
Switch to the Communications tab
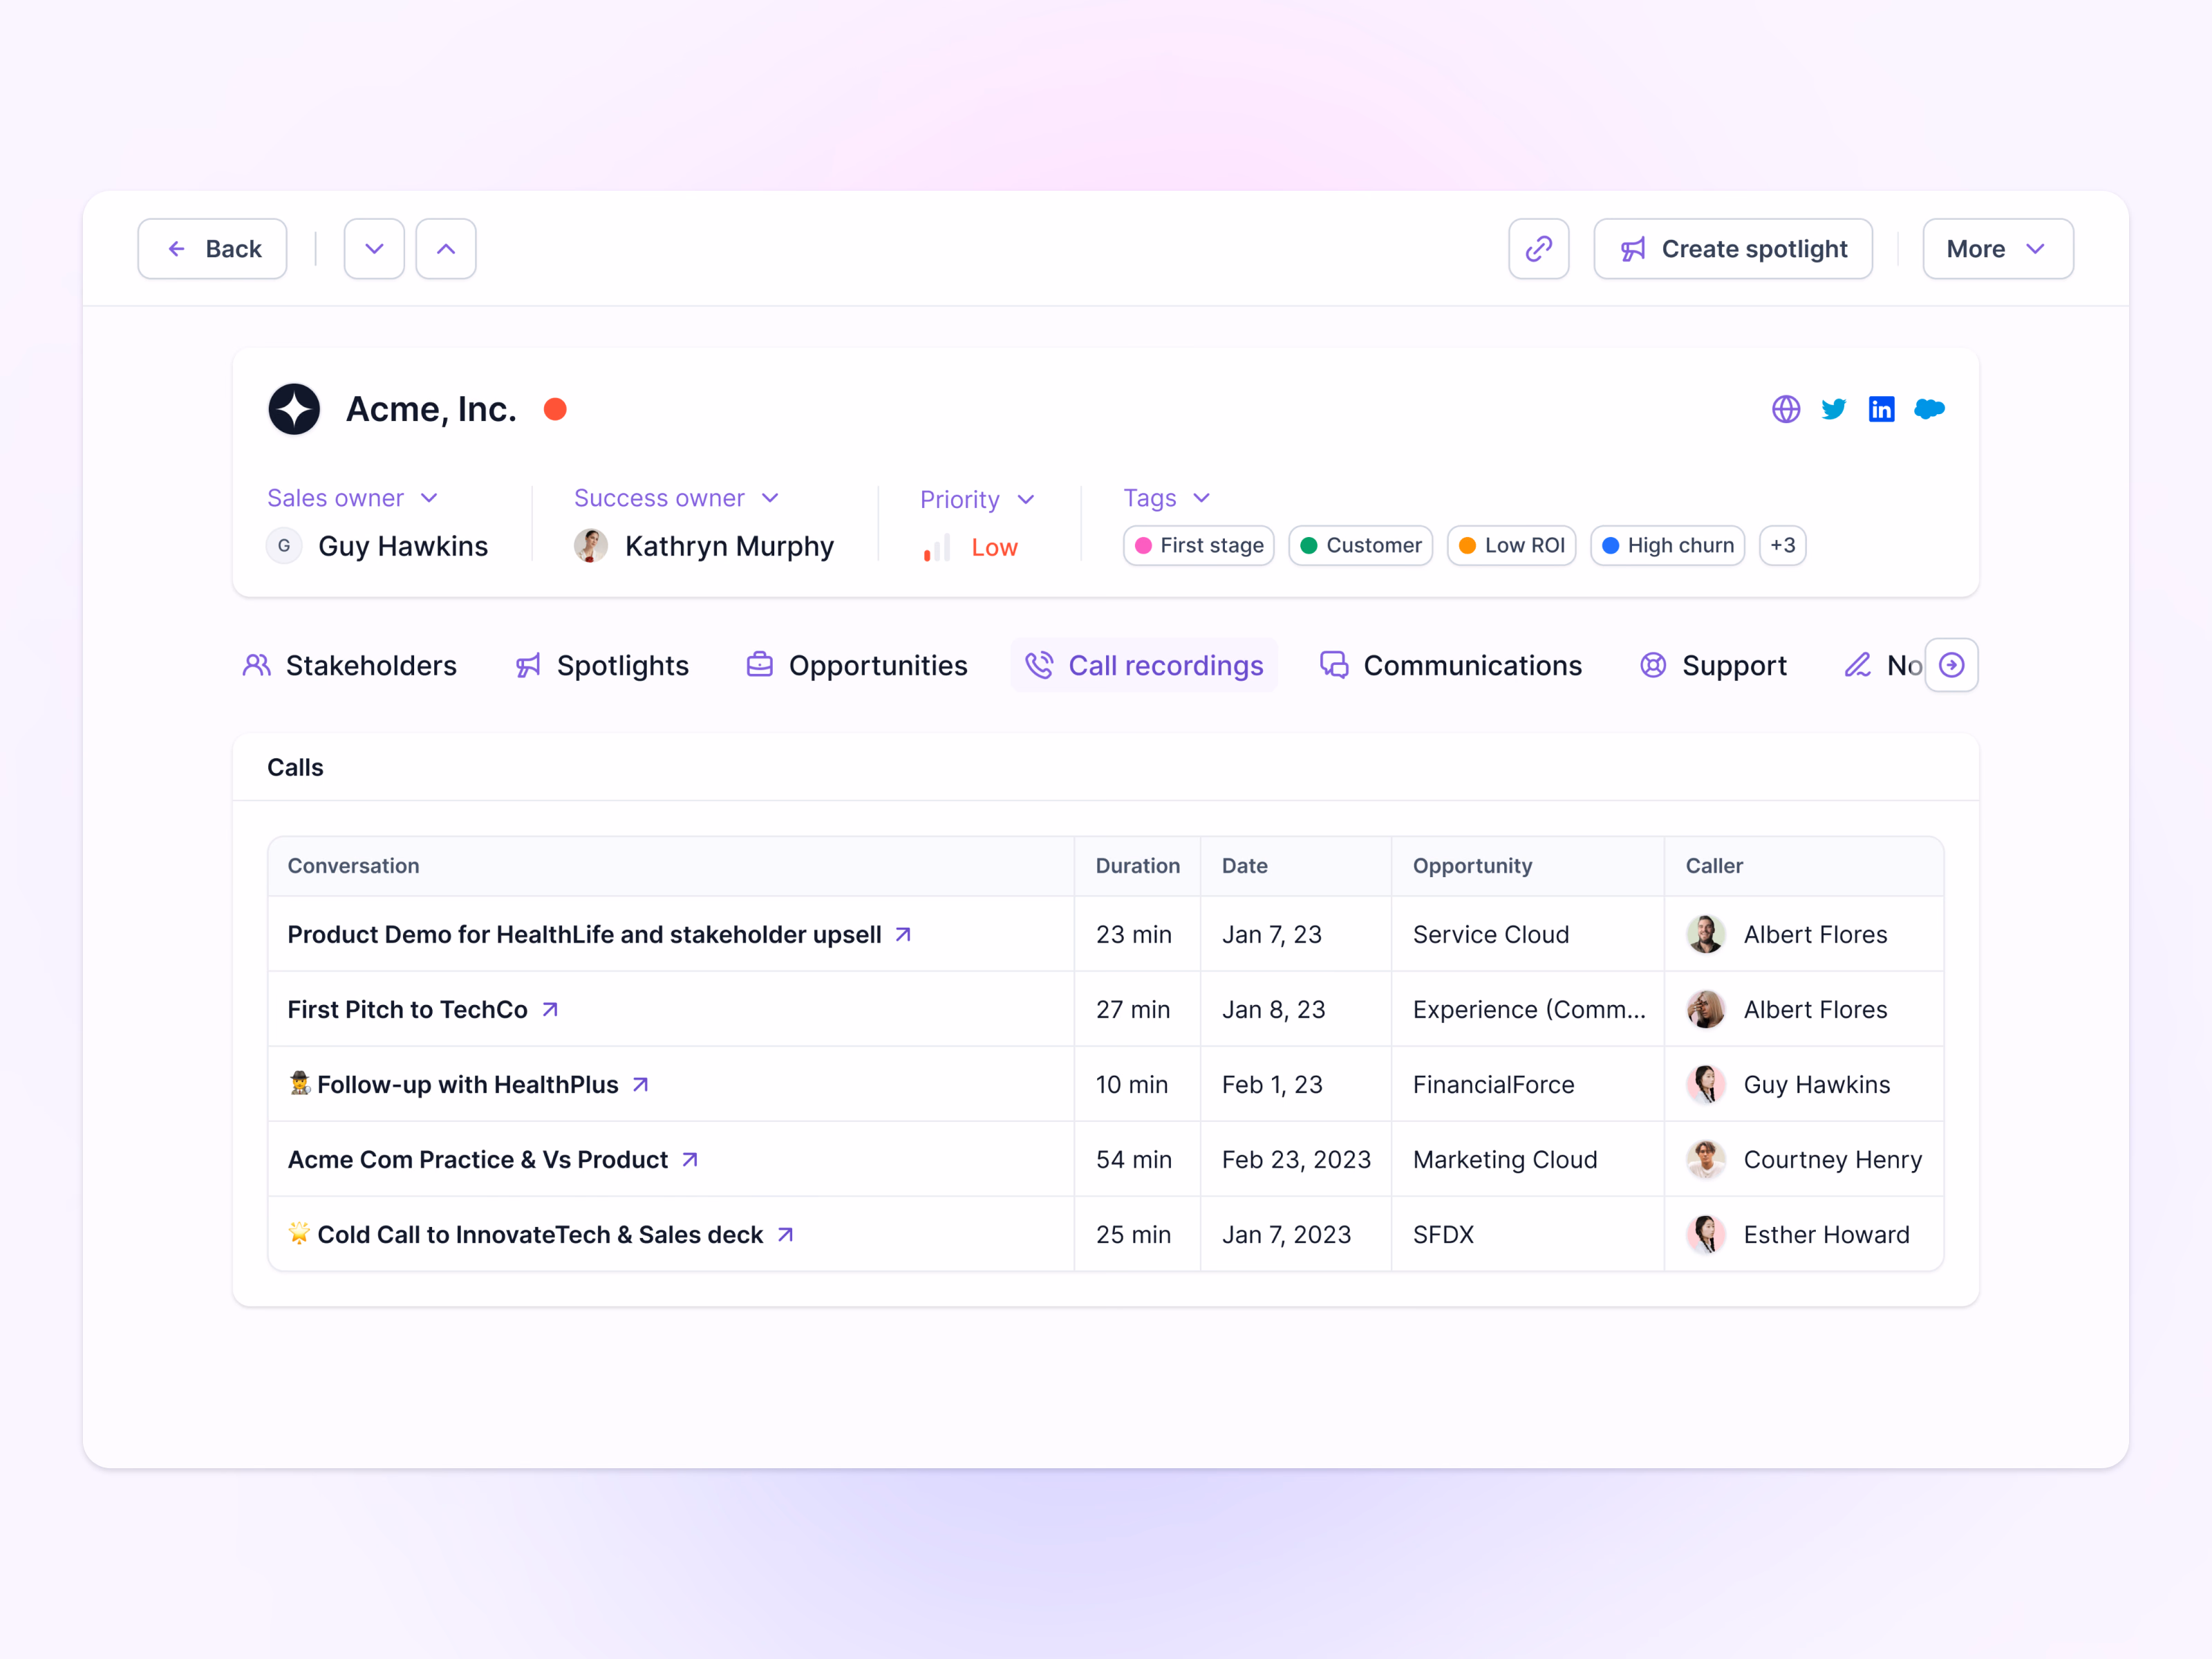coord(1451,665)
